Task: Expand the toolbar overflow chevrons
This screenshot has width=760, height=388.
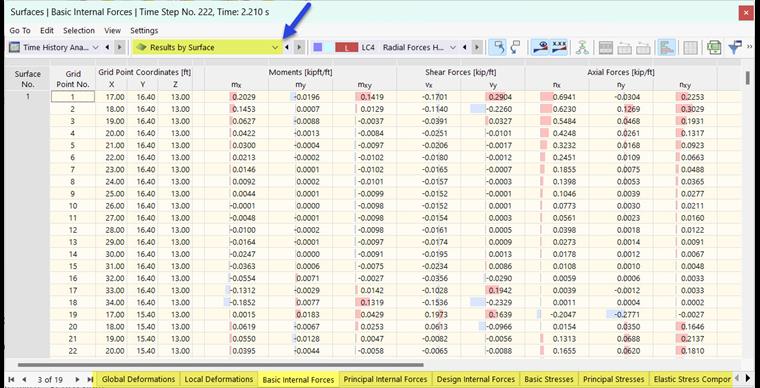Action: pos(749,47)
